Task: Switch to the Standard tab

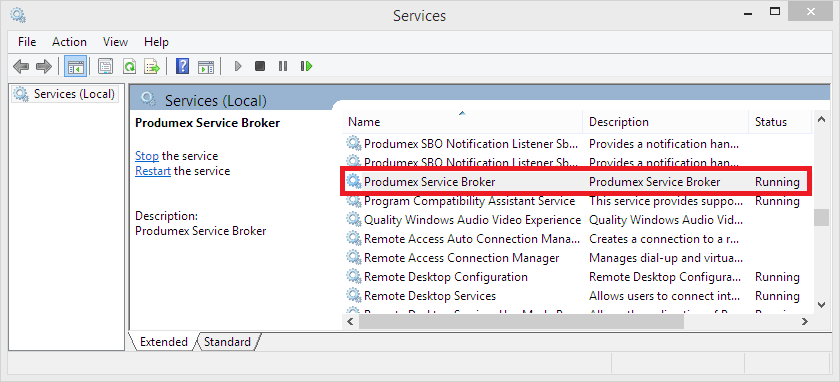Action: [x=227, y=342]
